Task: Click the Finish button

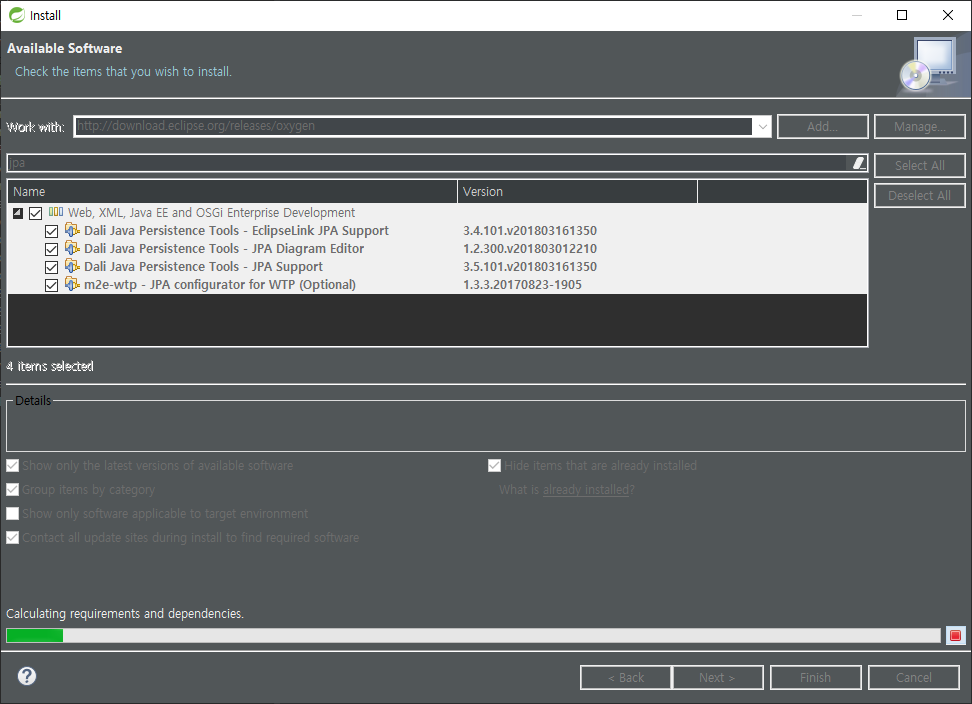Action: tap(815, 677)
